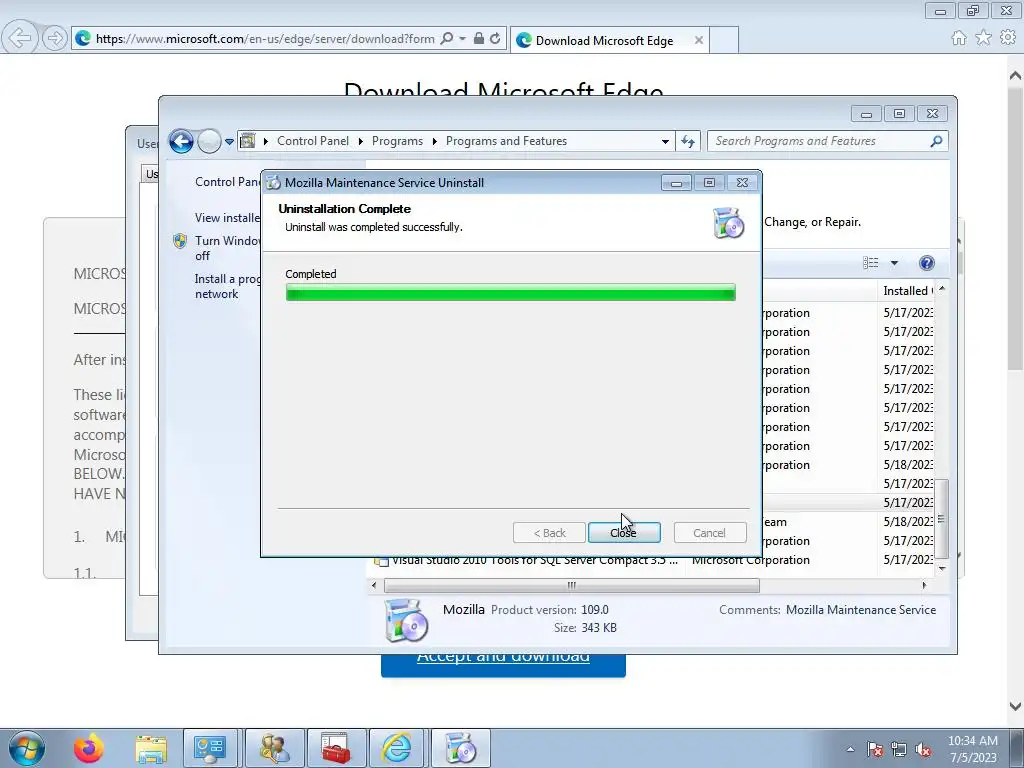The height and width of the screenshot is (768, 1024).
Task: Close the Mozilla Maintenance Service uninstaller
Action: pos(624,533)
